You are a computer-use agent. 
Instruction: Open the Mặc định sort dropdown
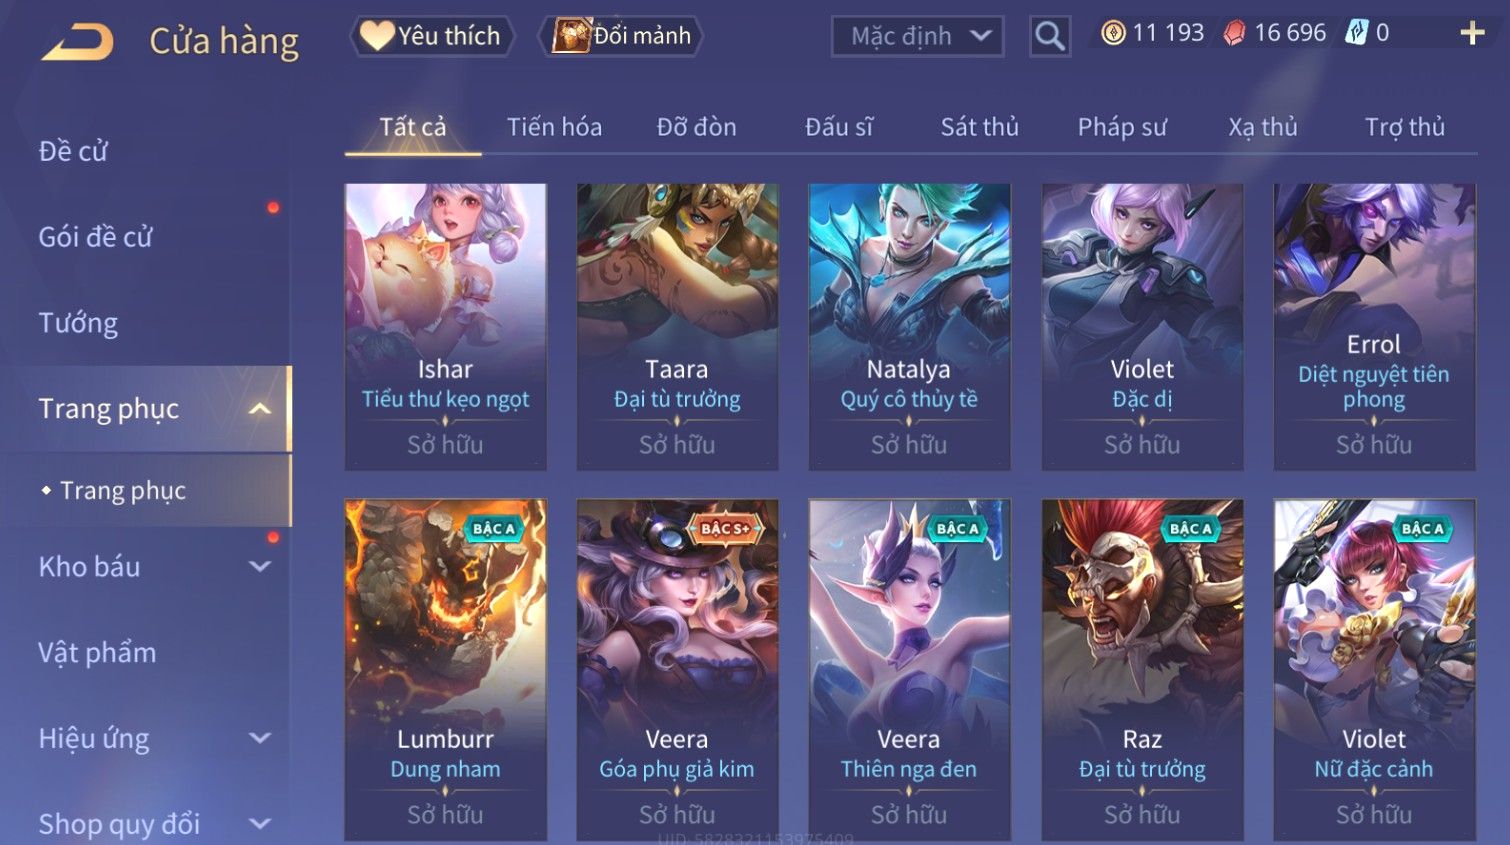[x=917, y=37]
